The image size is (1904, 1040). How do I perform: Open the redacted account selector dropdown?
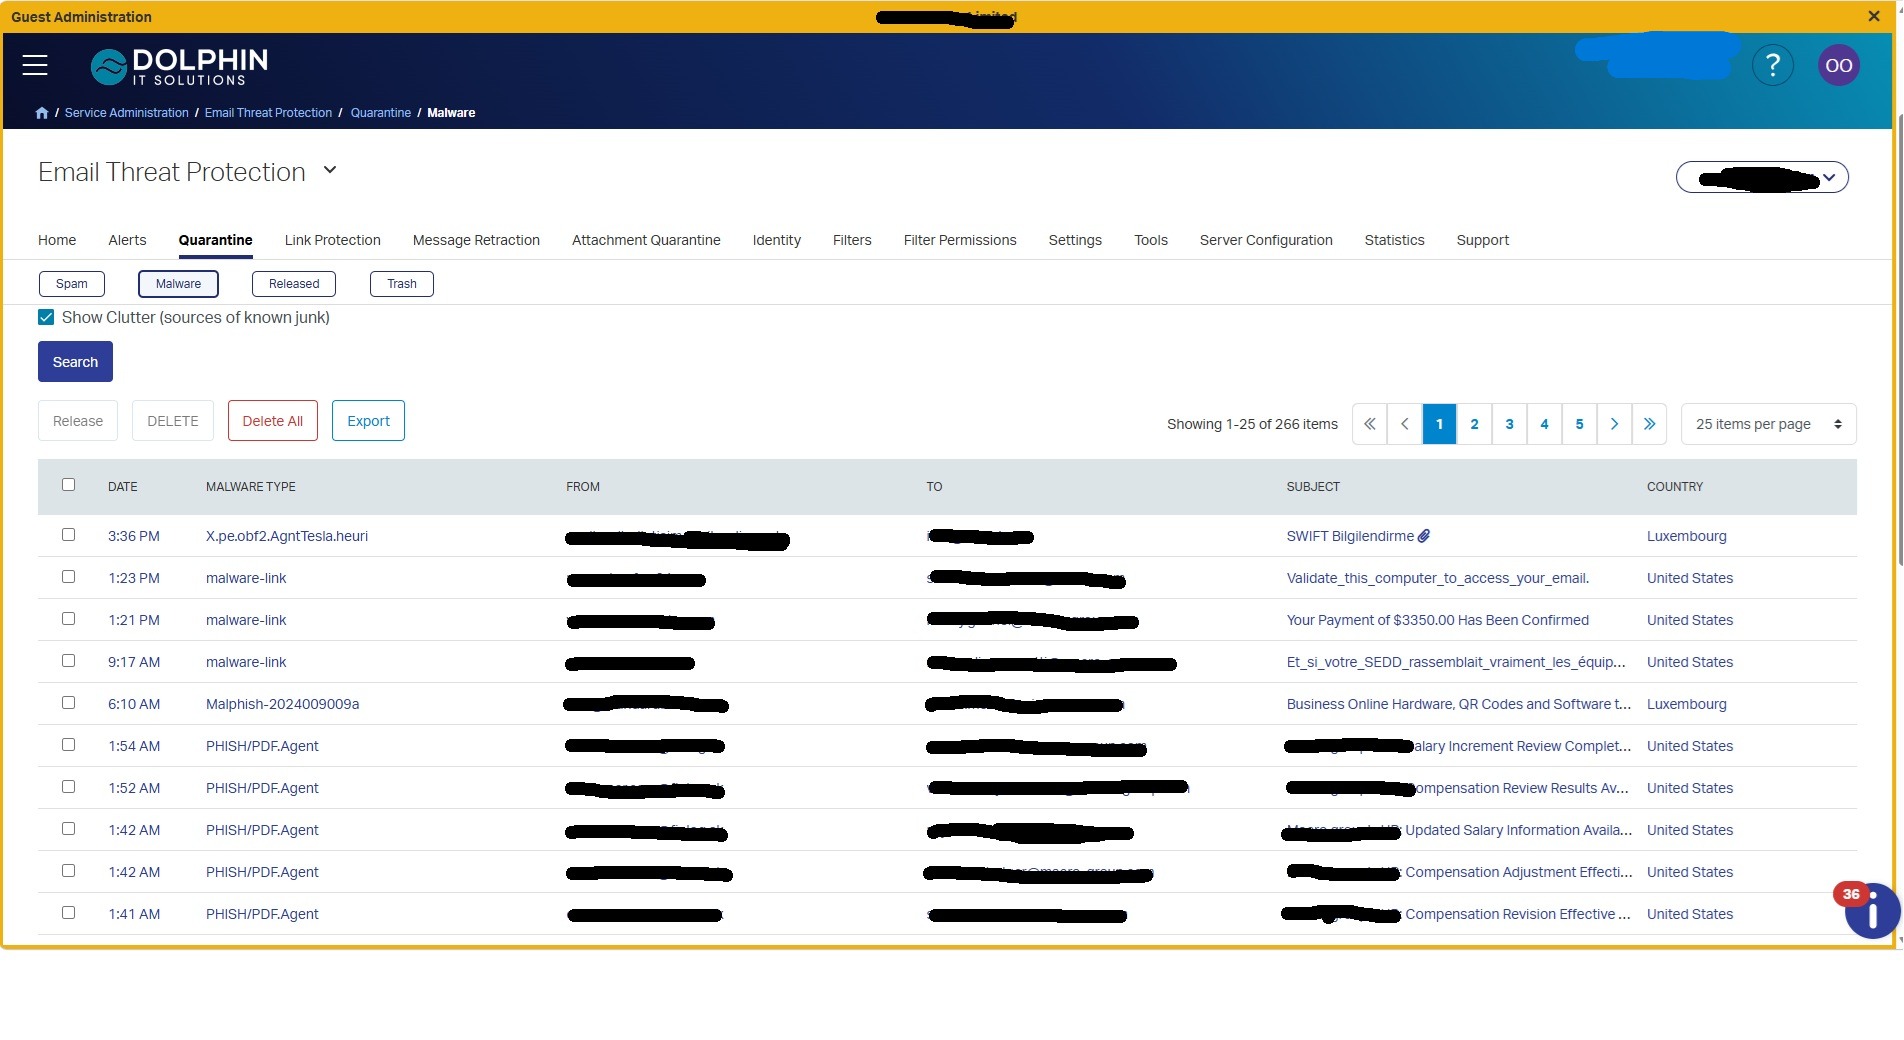pos(1762,178)
